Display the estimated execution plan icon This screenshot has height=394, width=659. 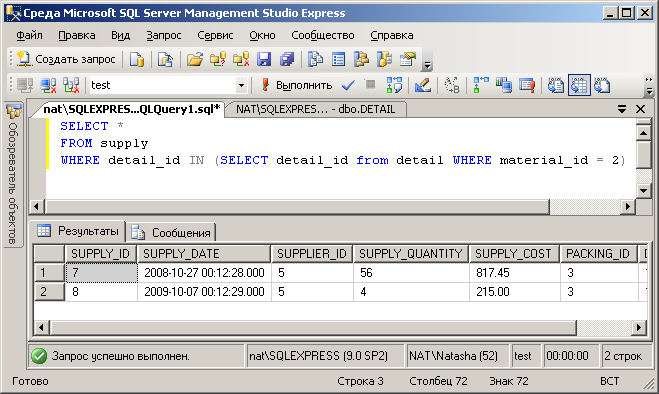(394, 85)
